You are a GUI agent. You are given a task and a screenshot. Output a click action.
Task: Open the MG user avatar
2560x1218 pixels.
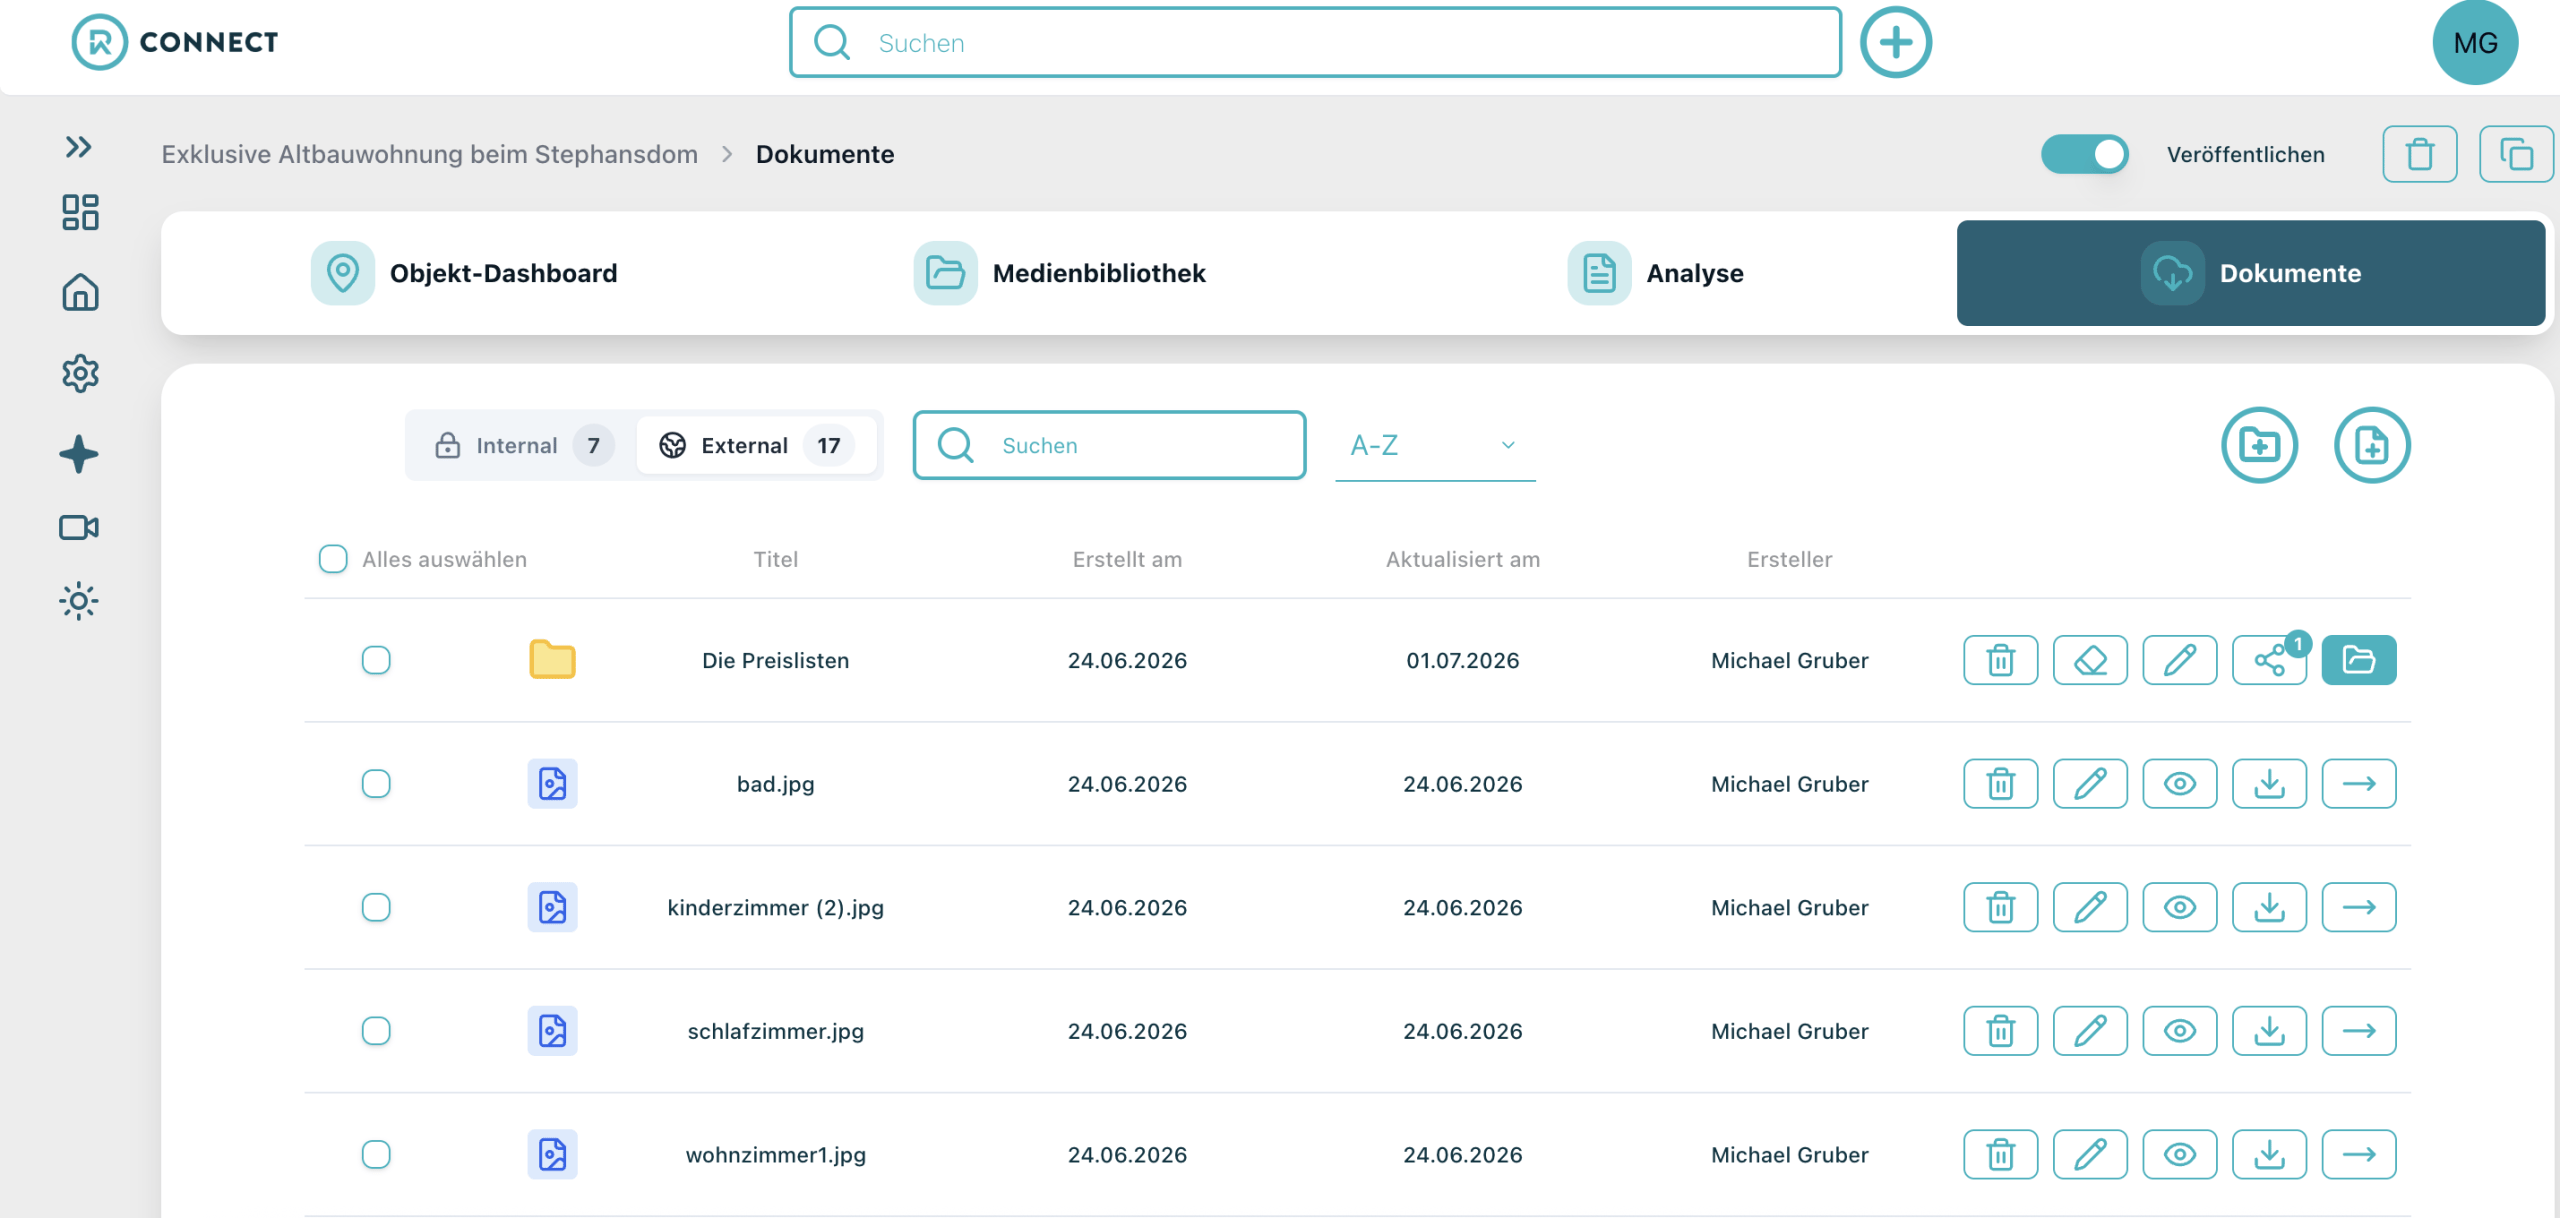pyautogui.click(x=2475, y=43)
